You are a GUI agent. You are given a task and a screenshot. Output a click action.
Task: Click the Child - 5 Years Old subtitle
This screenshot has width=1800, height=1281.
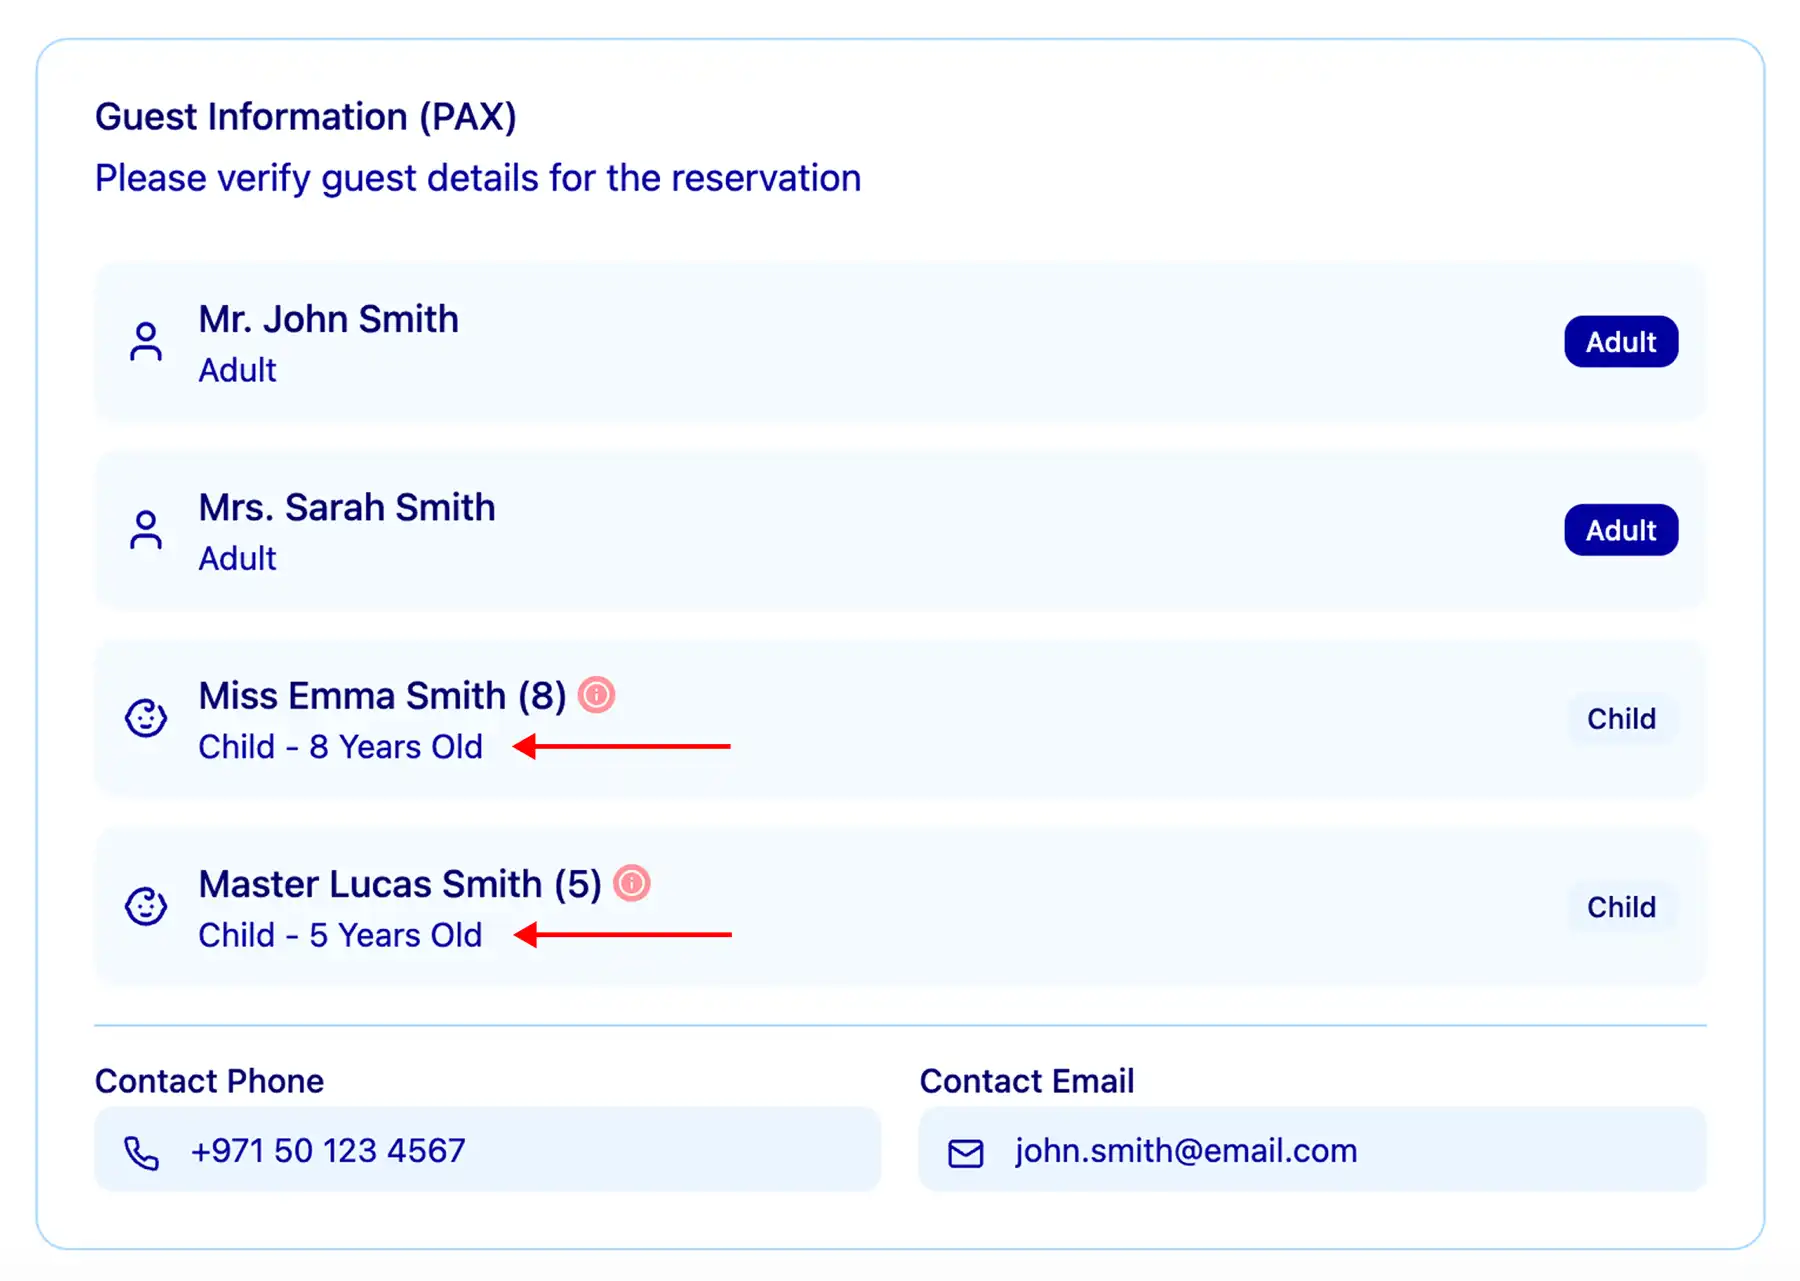[340, 935]
